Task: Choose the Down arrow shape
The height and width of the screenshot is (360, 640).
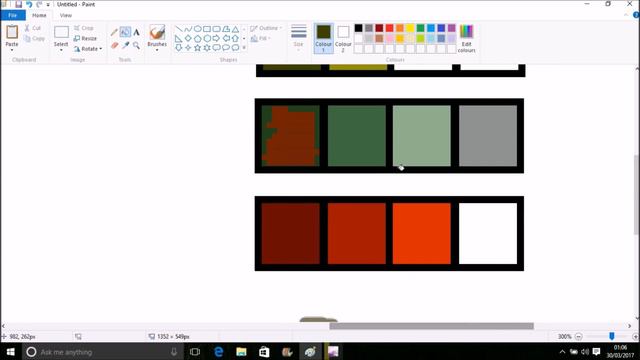Action: [178, 48]
